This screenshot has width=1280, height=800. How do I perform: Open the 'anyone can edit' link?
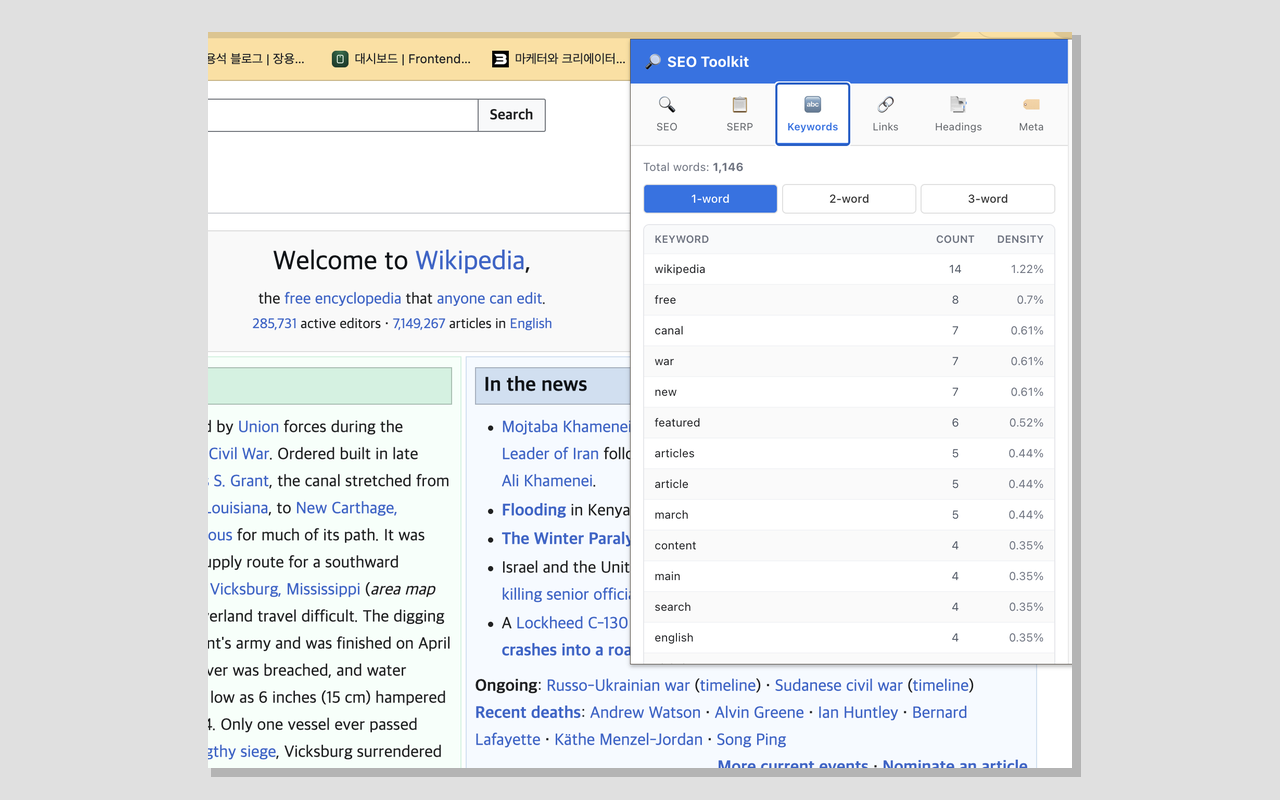pyautogui.click(x=489, y=298)
